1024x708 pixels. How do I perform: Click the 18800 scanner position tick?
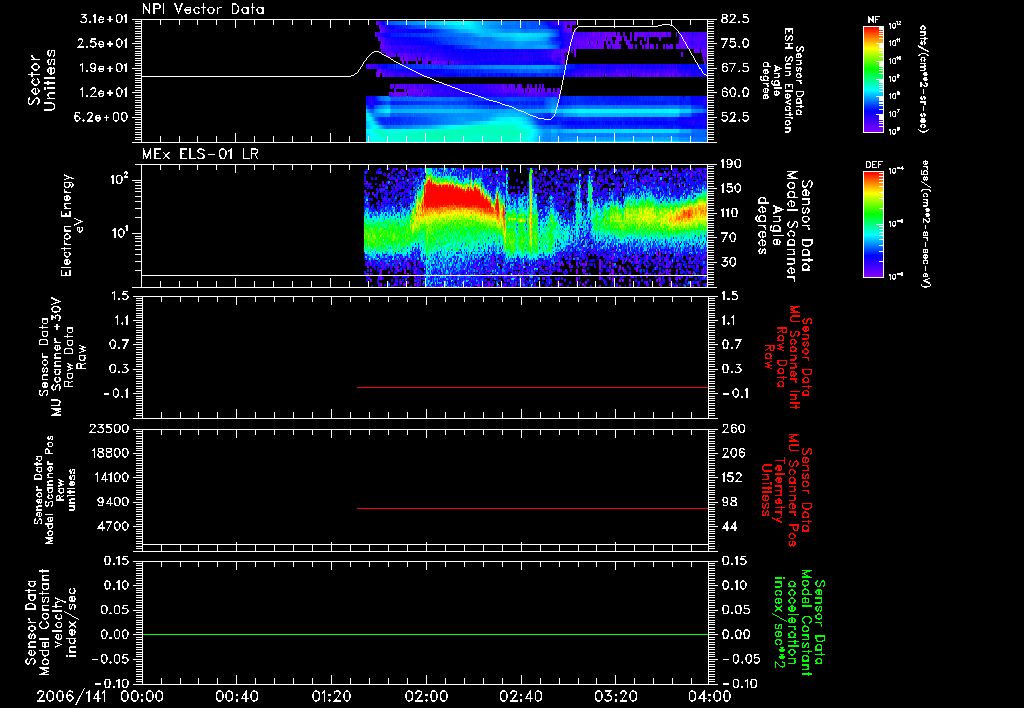tap(109, 453)
